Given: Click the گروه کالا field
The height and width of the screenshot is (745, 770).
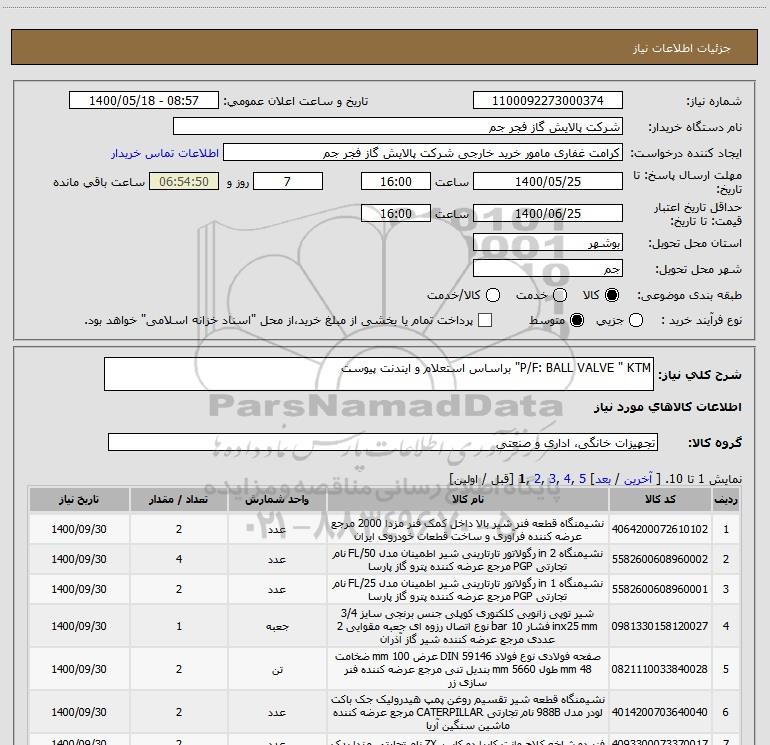Looking at the screenshot, I should pos(383,442).
